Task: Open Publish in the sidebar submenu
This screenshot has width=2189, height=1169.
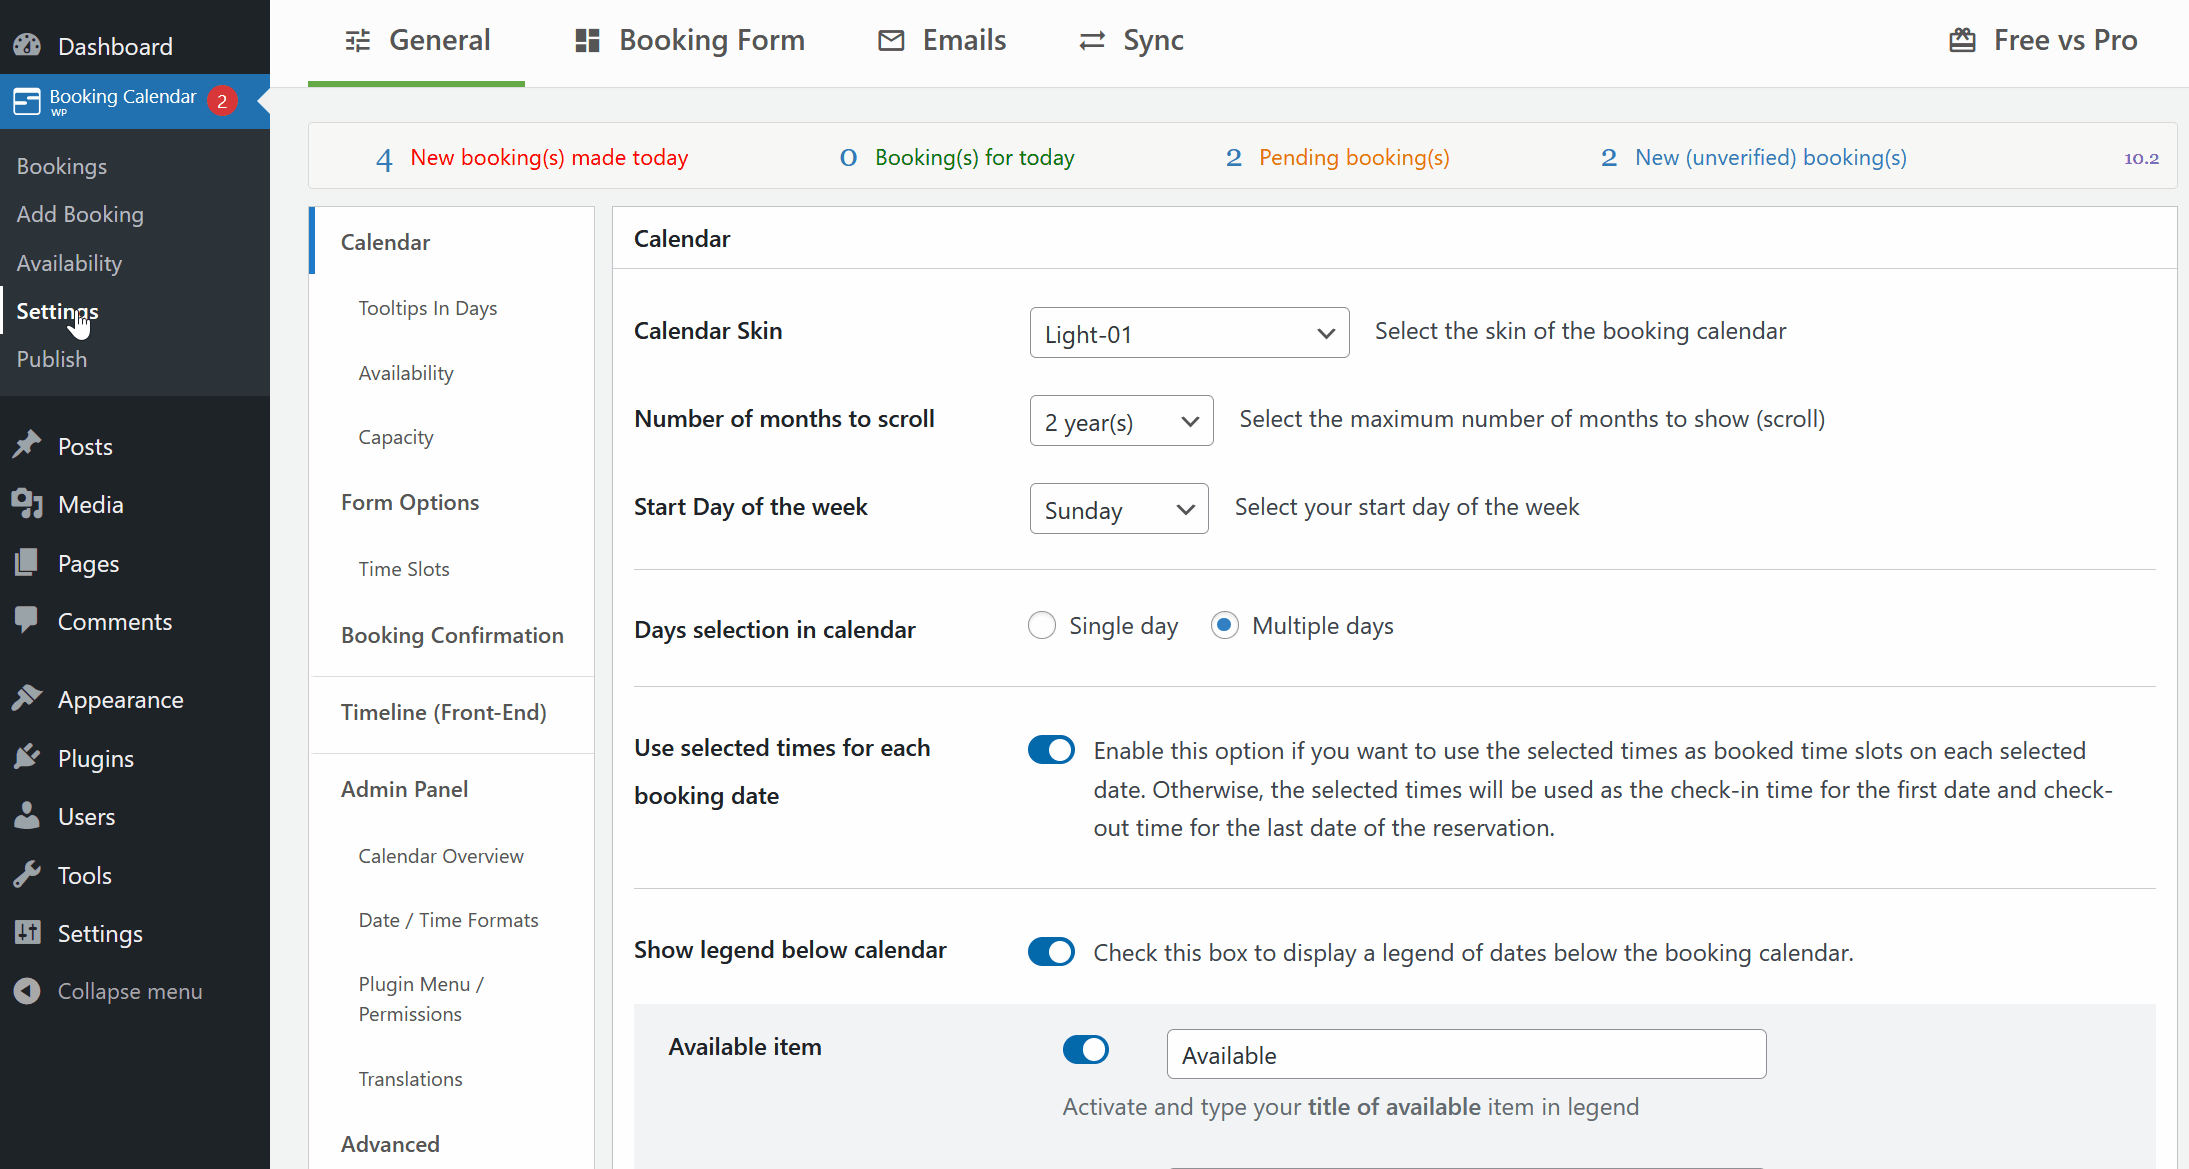Action: tap(52, 359)
